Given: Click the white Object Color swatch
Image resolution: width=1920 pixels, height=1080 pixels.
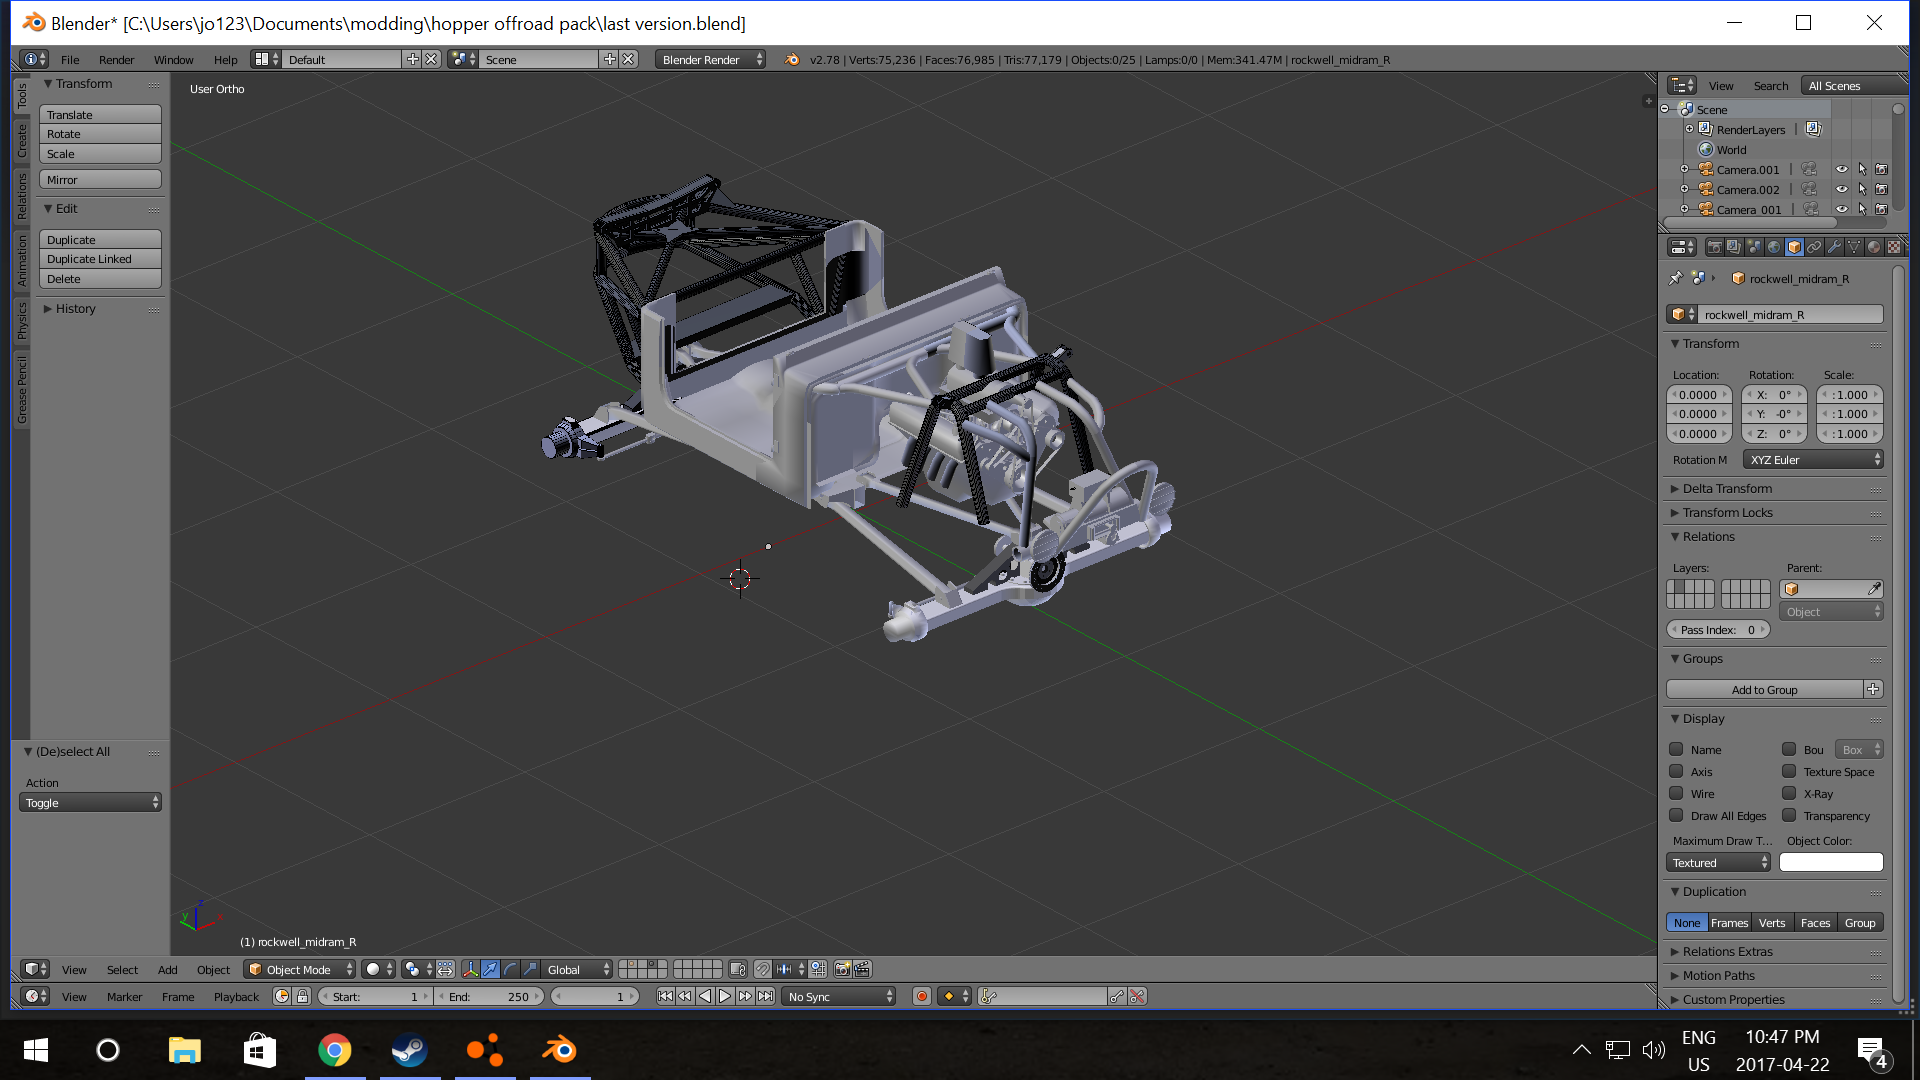Looking at the screenshot, I should tap(1831, 862).
